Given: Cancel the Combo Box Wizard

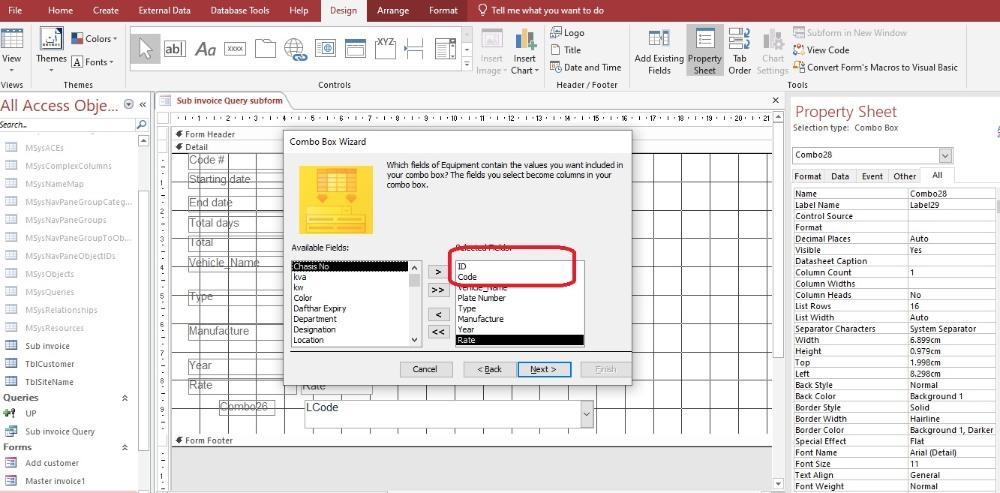Looking at the screenshot, I should click(425, 369).
